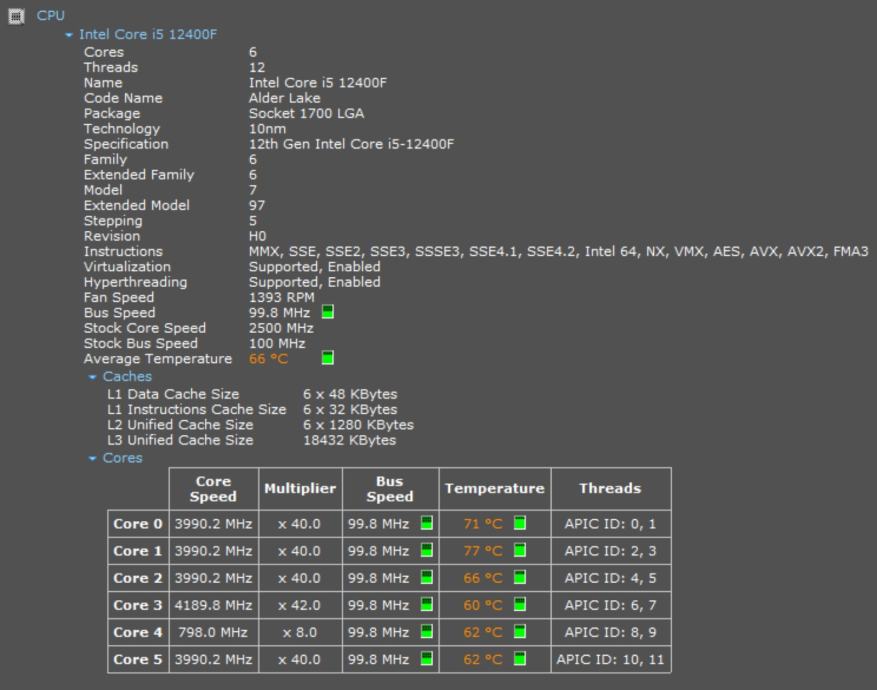Click the Stock Core Speed value 2500 MHz
The width and height of the screenshot is (877, 690).
pos(281,328)
